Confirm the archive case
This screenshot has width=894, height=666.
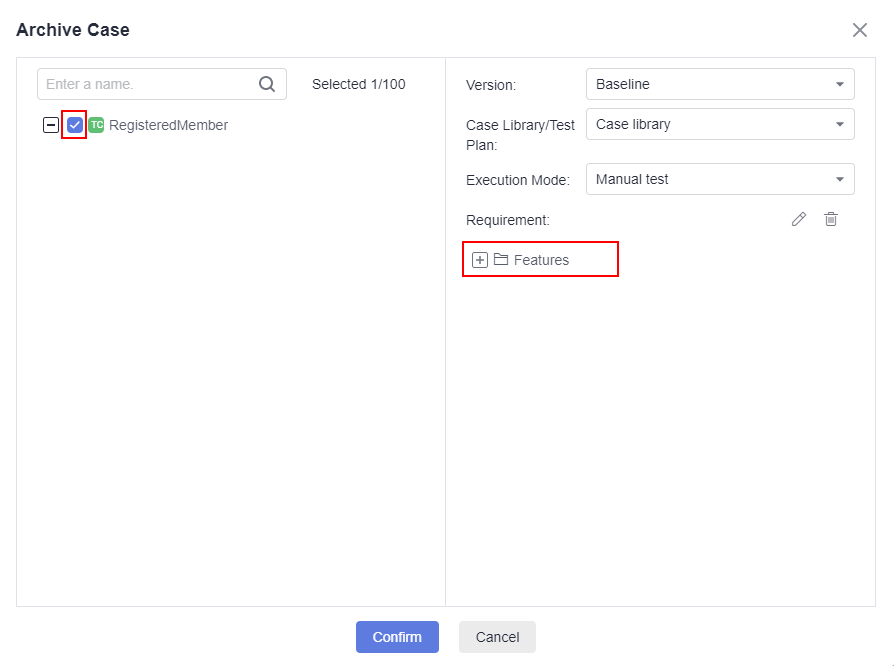coord(397,637)
